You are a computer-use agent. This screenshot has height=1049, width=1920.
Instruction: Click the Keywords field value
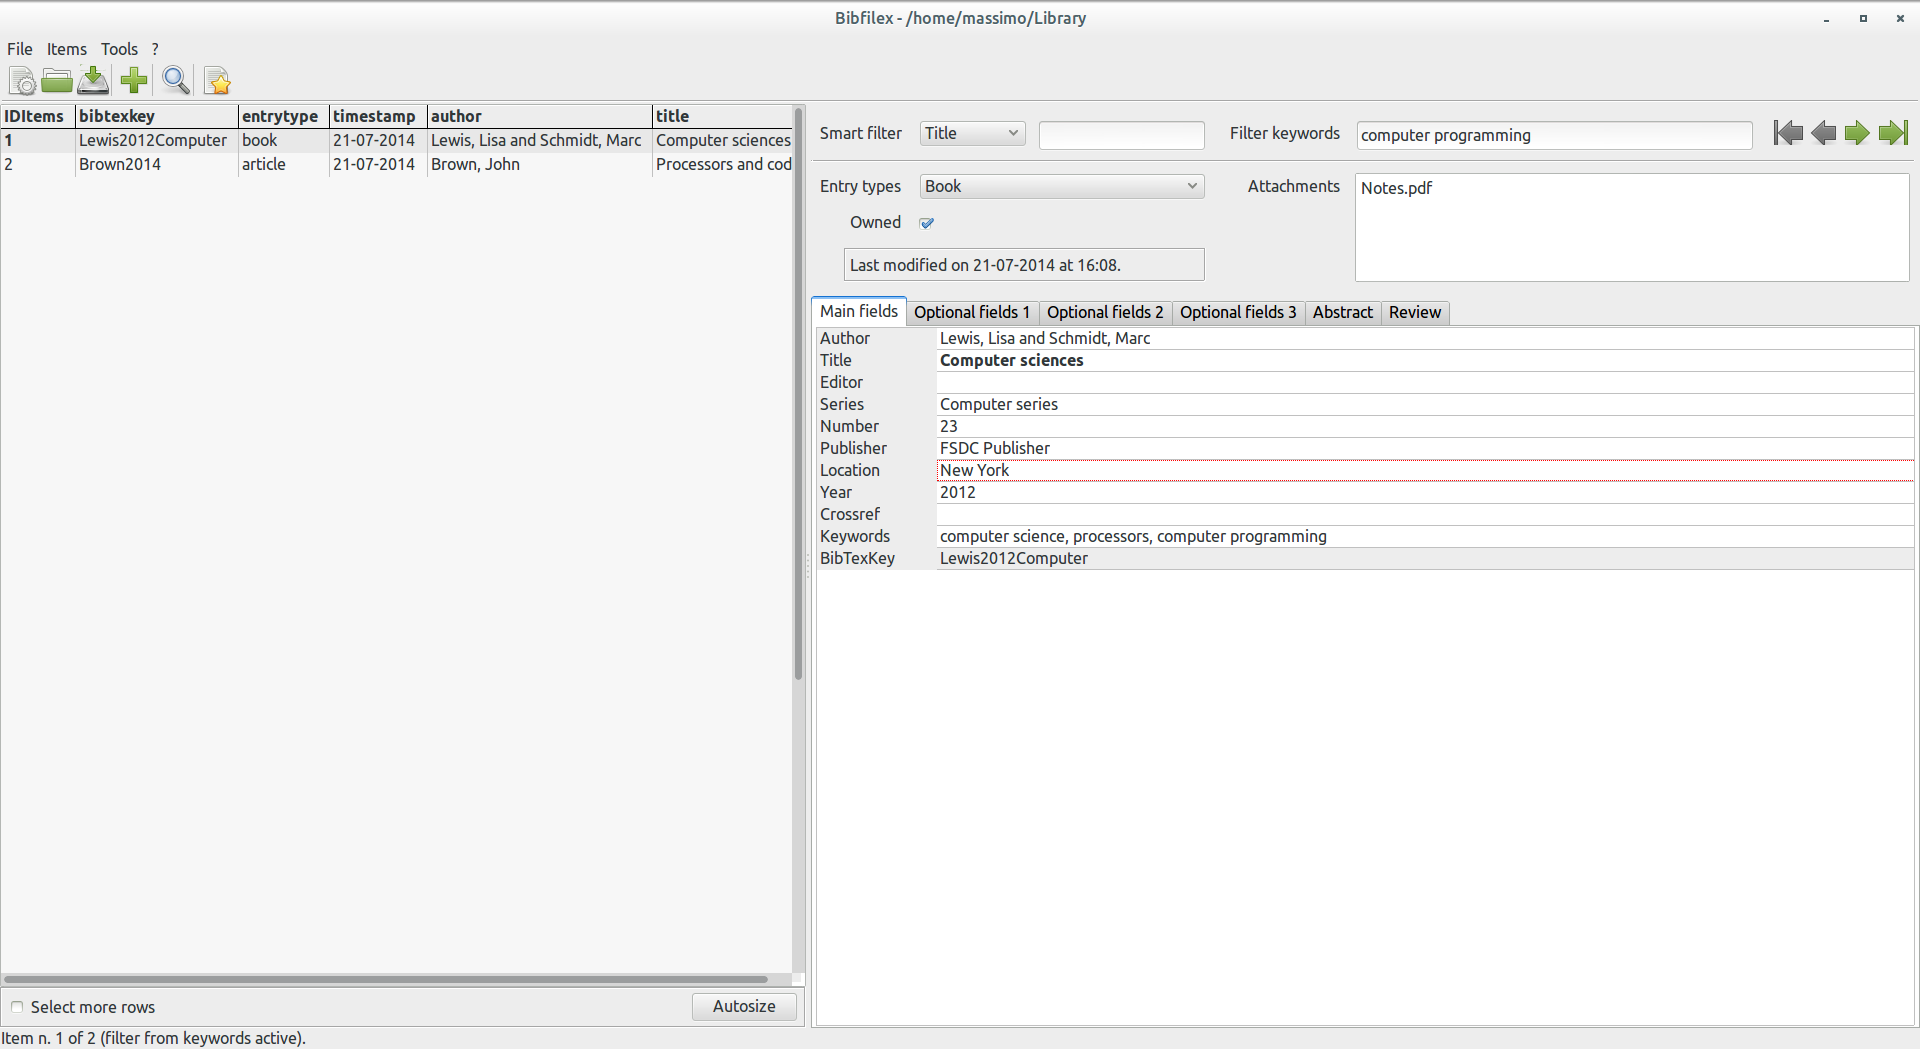tap(1425, 536)
